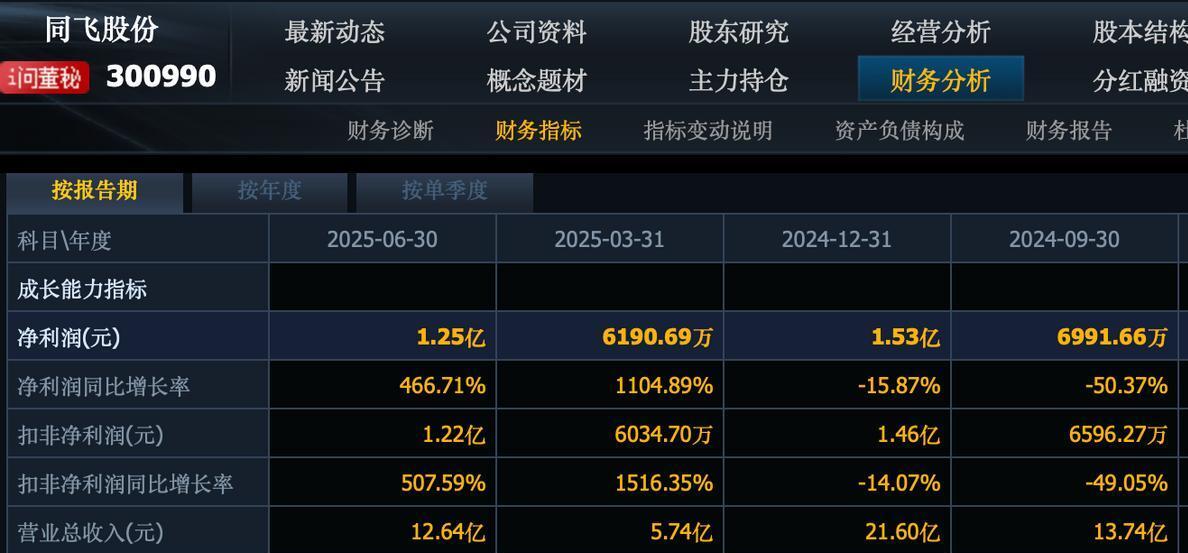Click the 2024-12-31 column header
Screen dimensions: 1188x553
[836, 240]
